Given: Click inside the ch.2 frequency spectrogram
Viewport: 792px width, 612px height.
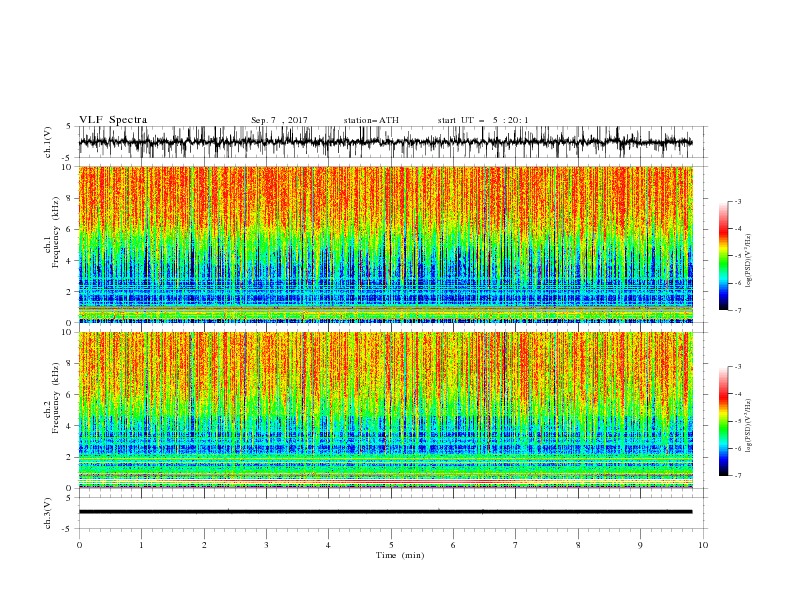Looking at the screenshot, I should [385, 410].
